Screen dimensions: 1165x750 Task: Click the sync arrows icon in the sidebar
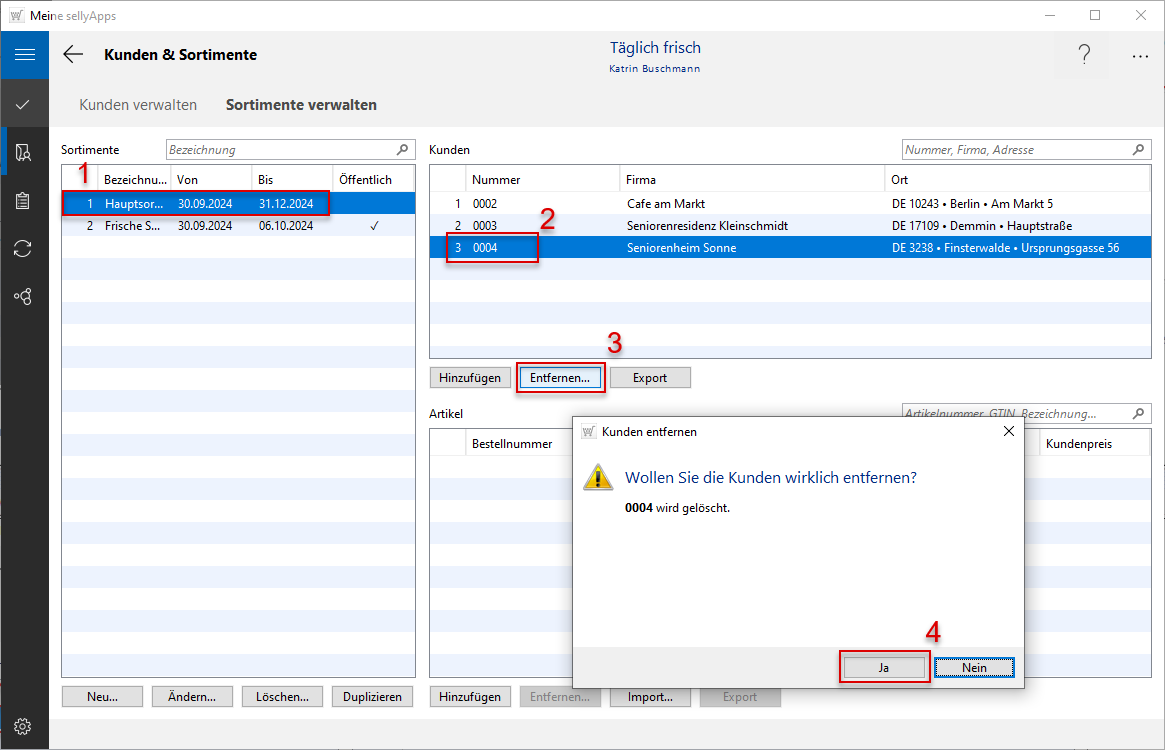24,249
